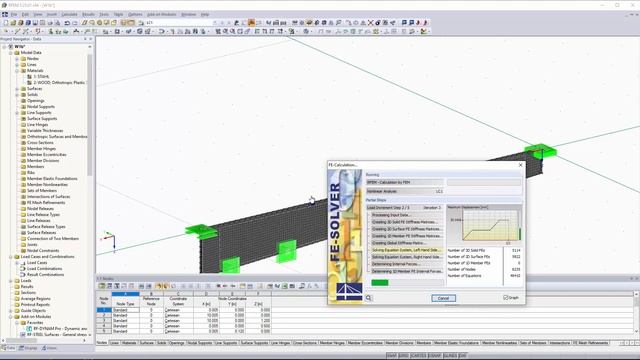The image size is (640, 360).
Task: Toggle SNAP in the status bar
Action: coord(391,356)
